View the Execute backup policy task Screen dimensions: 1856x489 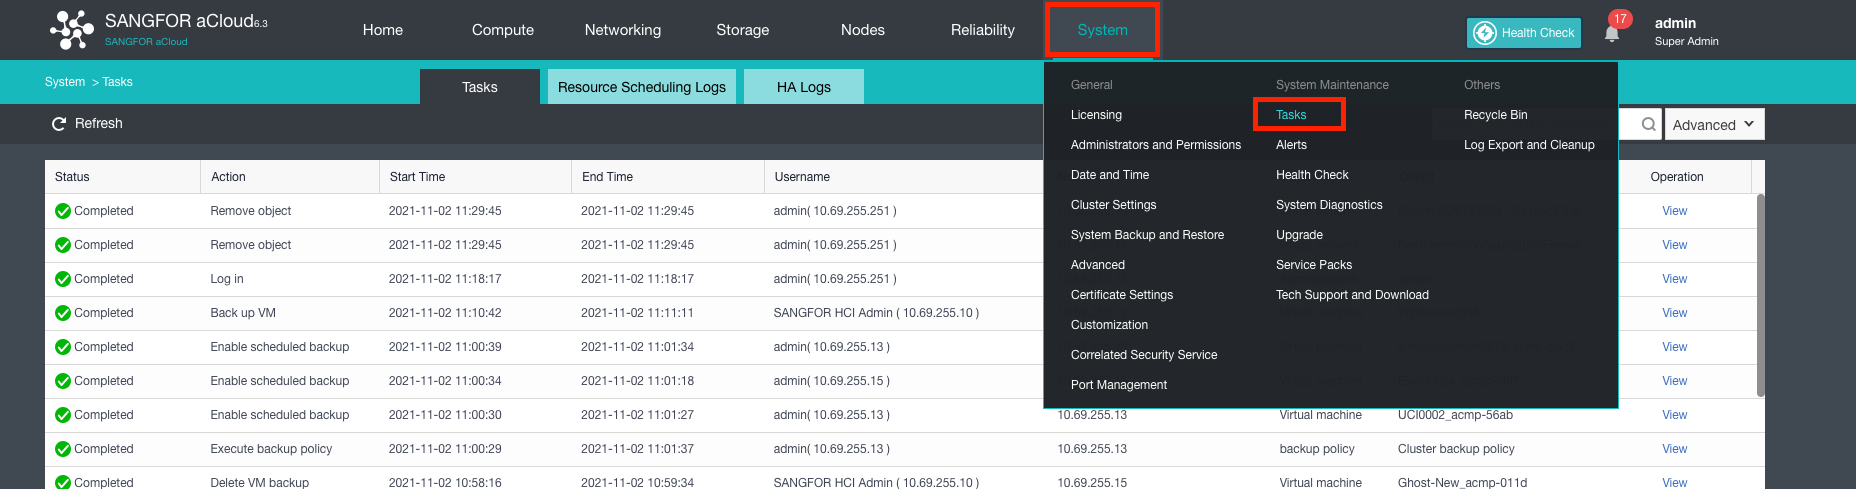[x=1674, y=449]
